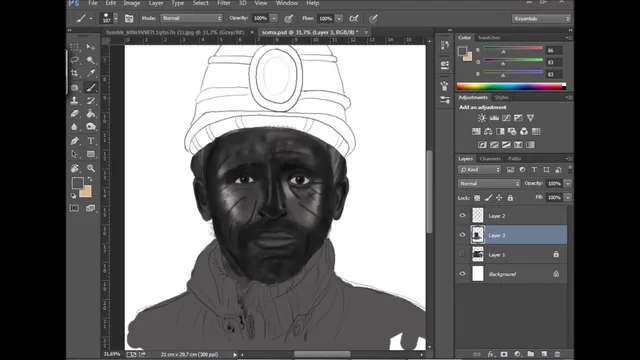Toggle lock position

tap(499, 198)
